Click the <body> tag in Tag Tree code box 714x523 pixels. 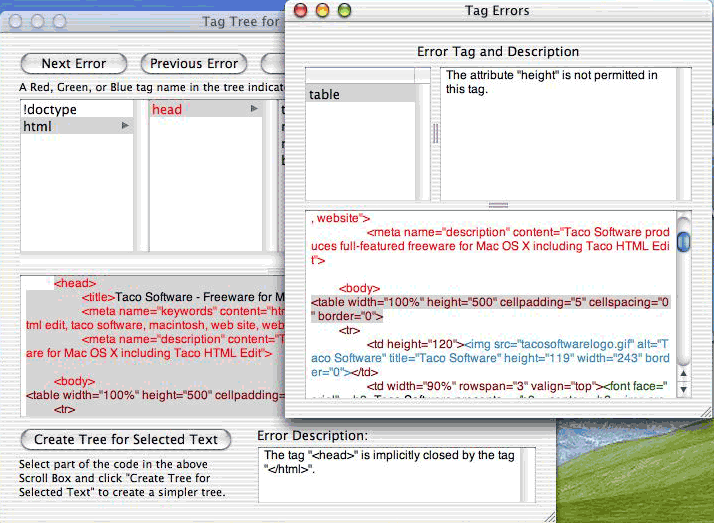pos(74,381)
